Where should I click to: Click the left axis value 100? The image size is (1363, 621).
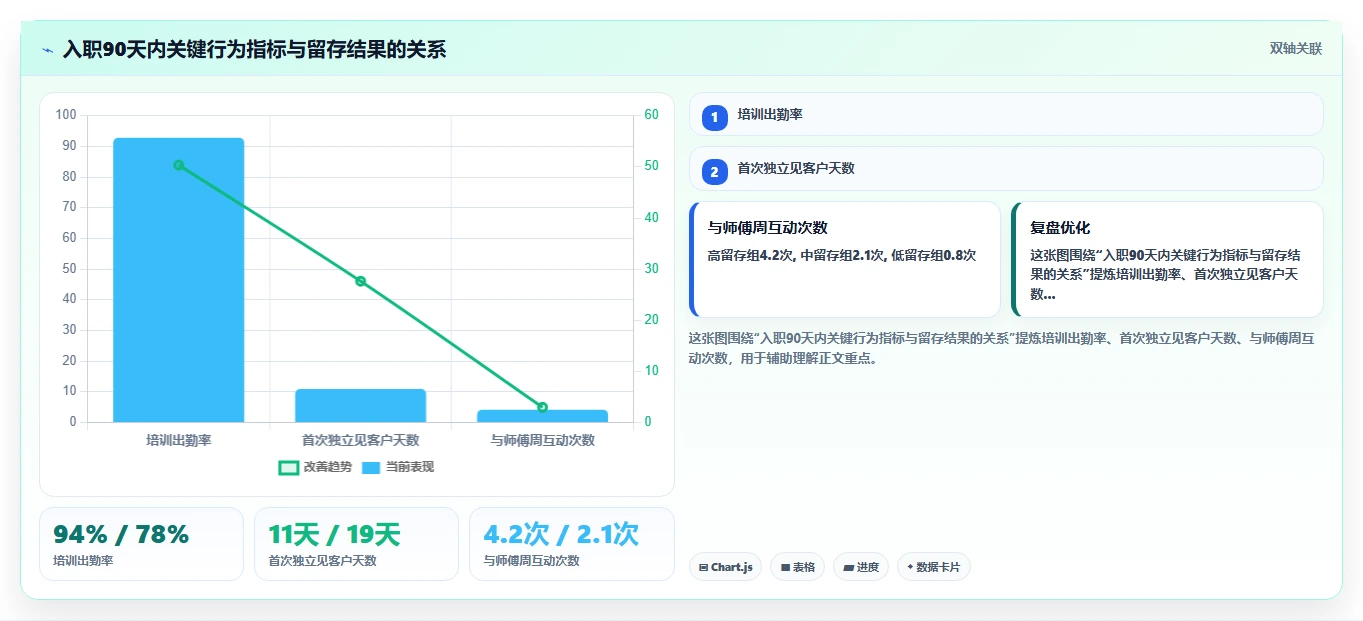pos(66,115)
